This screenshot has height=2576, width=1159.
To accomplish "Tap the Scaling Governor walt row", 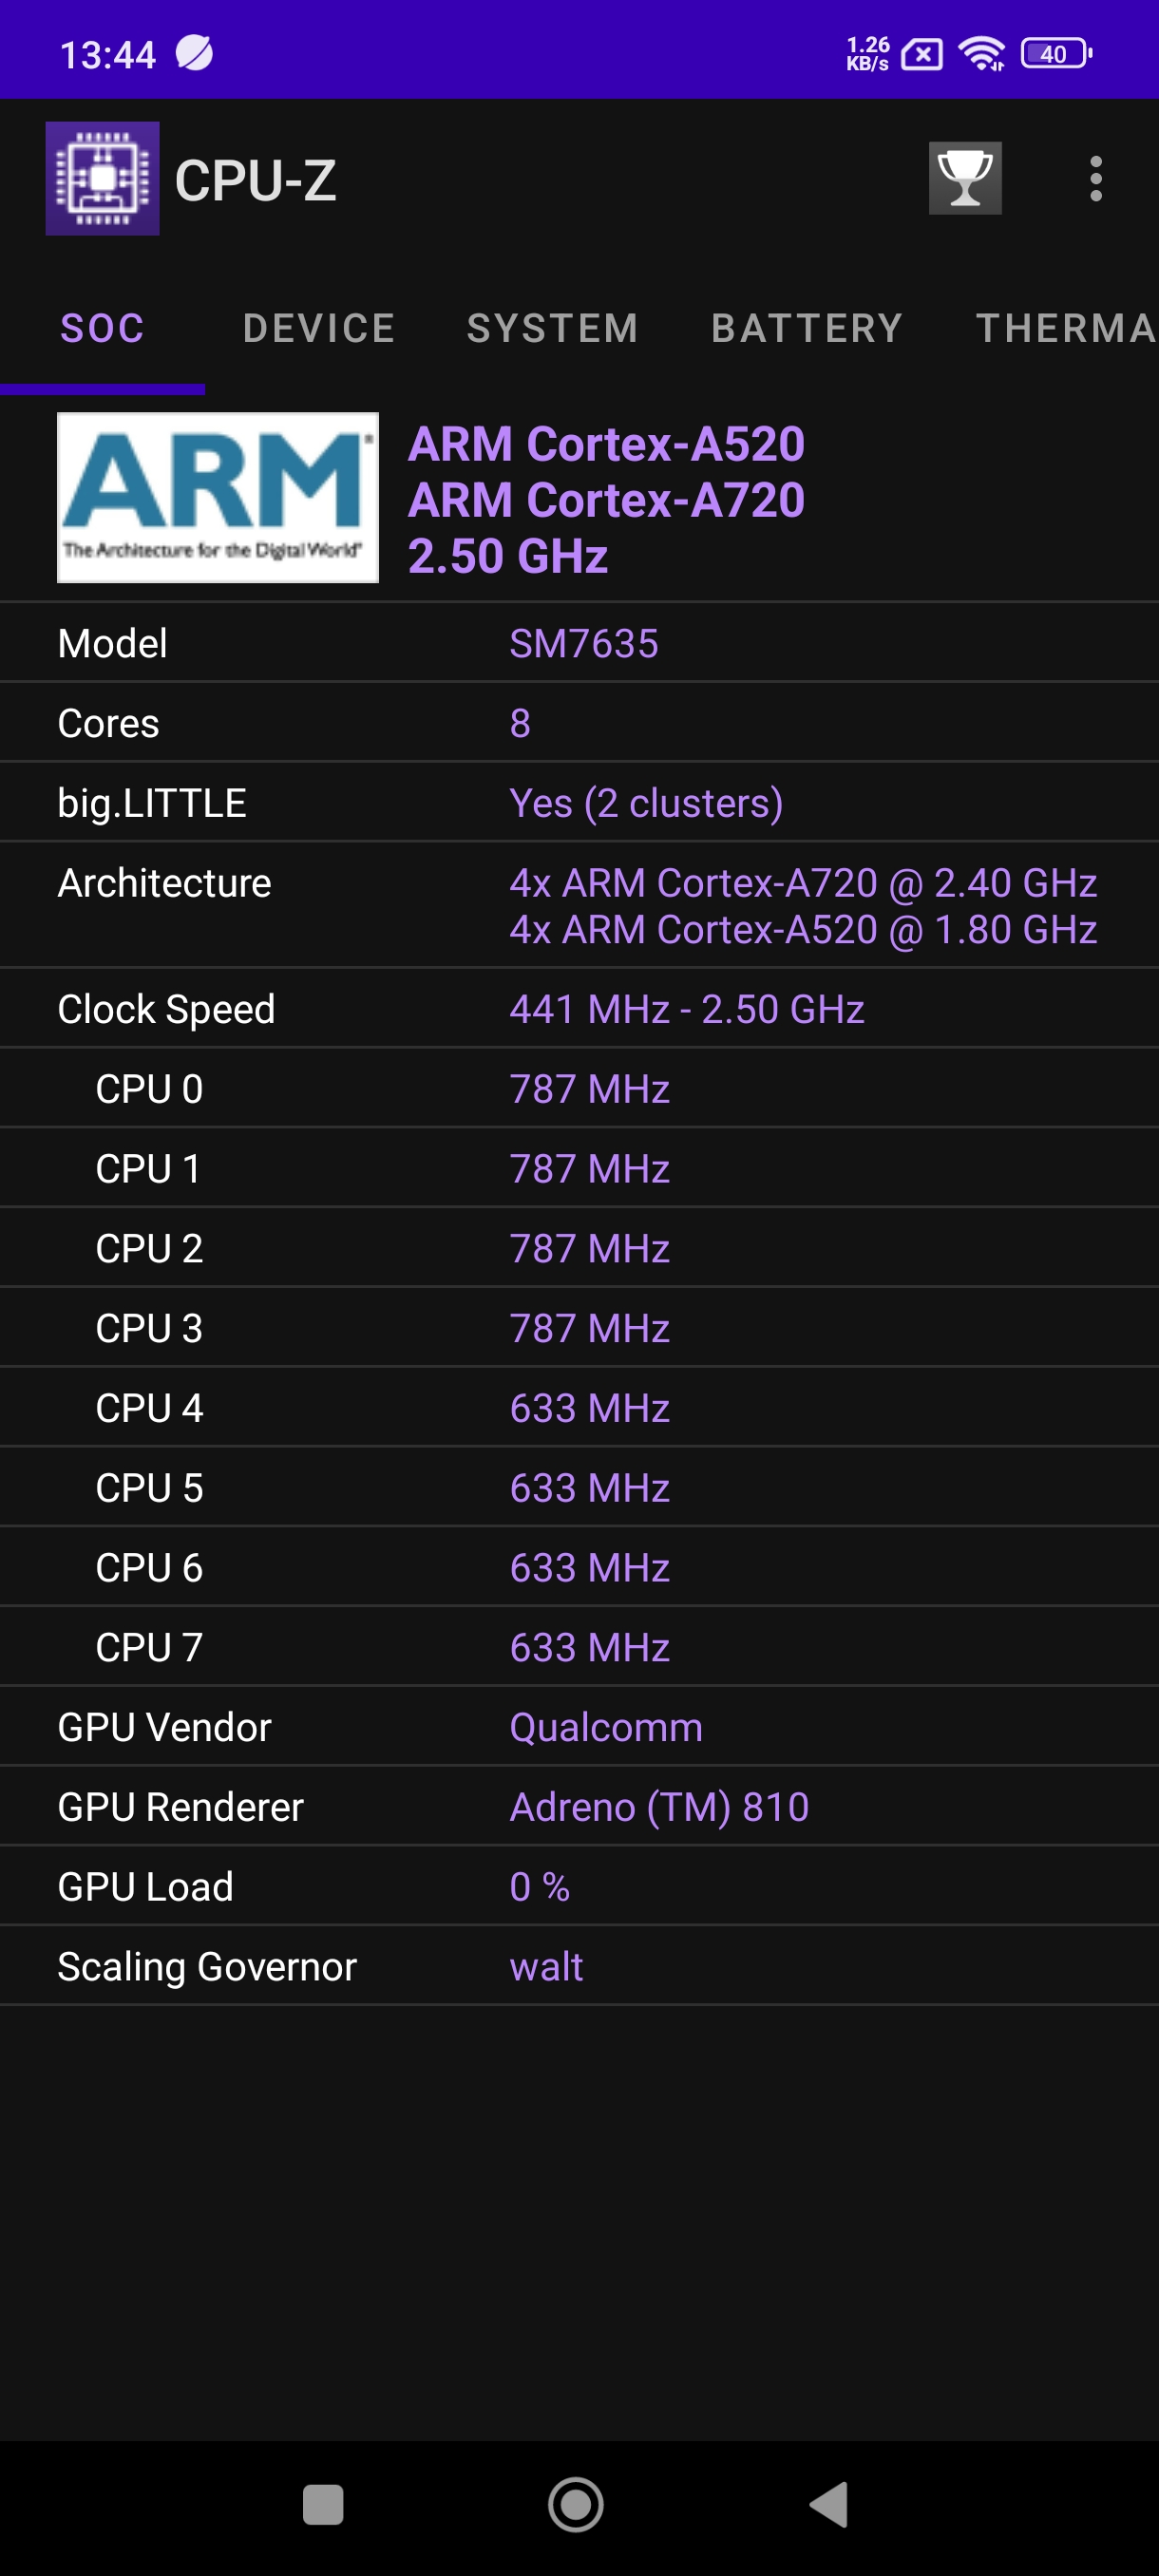I will pyautogui.click(x=580, y=1967).
